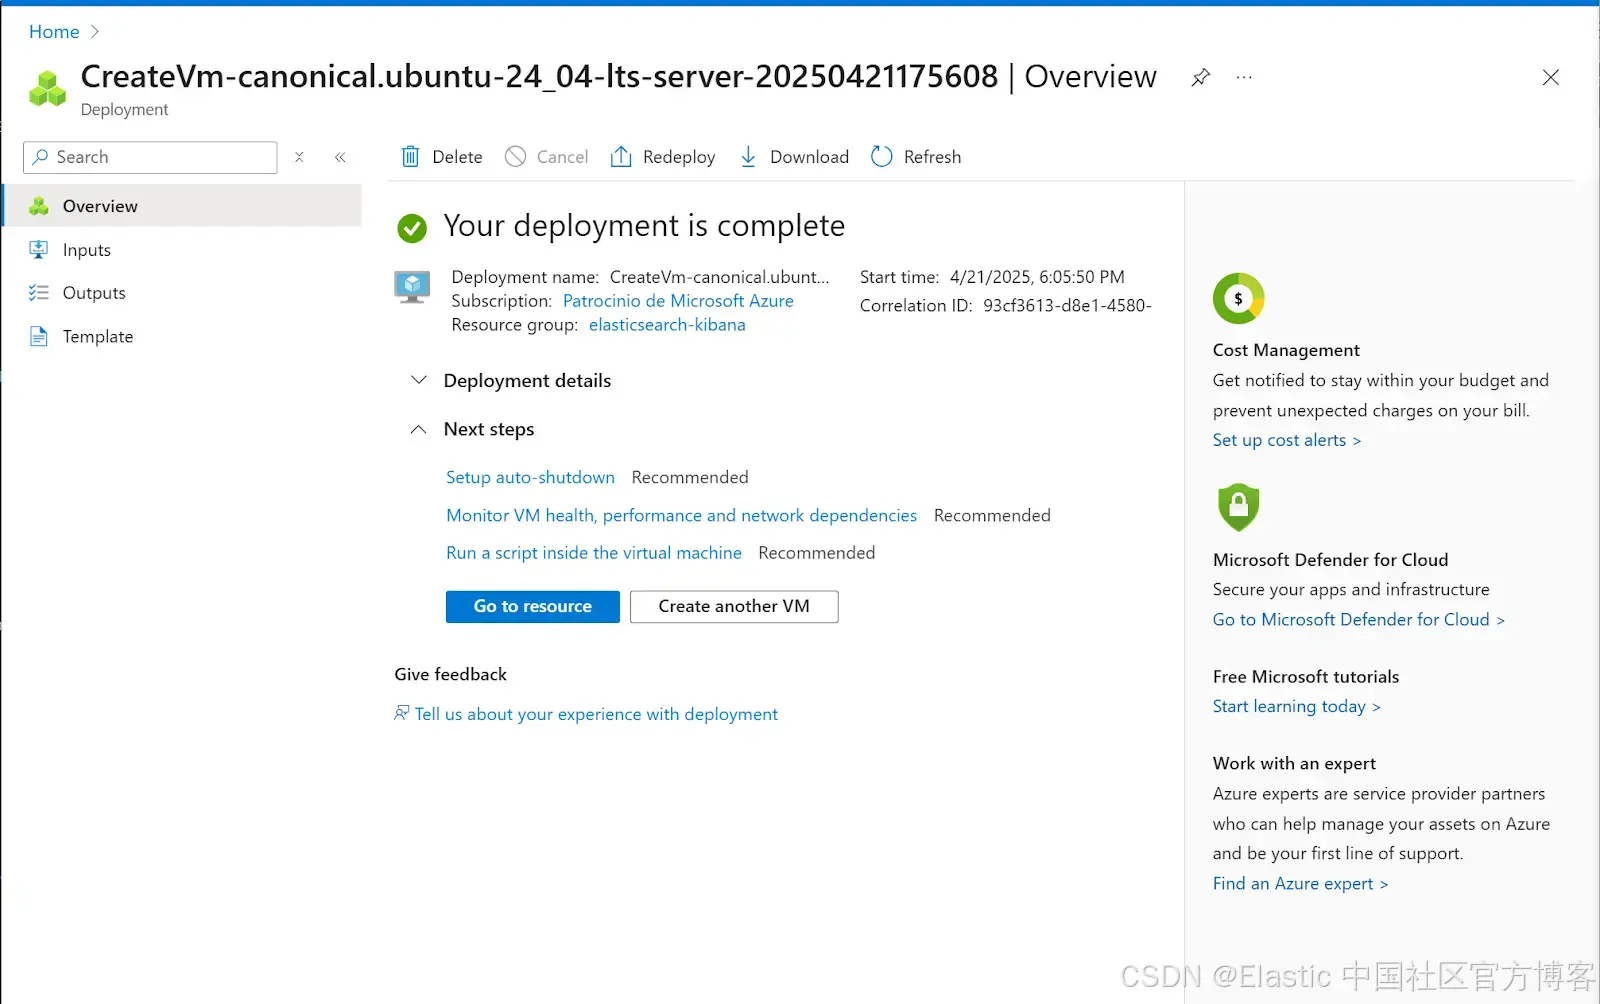The width and height of the screenshot is (1600, 1004).
Task: Click the Download arrow icon
Action: 748,156
